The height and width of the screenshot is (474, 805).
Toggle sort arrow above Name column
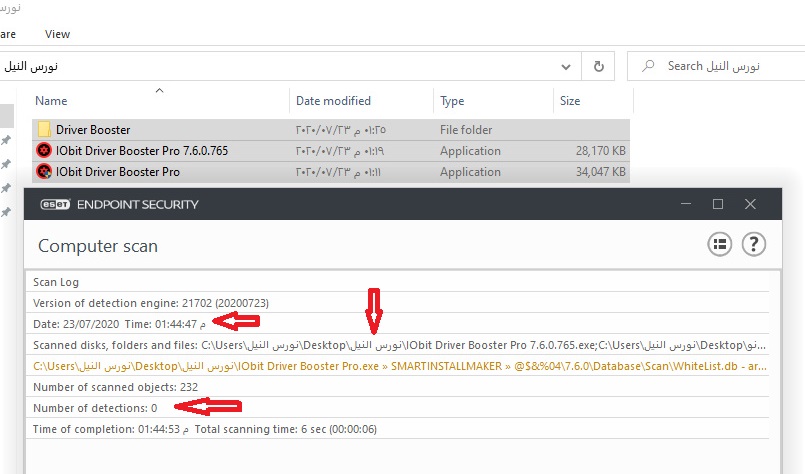(159, 91)
